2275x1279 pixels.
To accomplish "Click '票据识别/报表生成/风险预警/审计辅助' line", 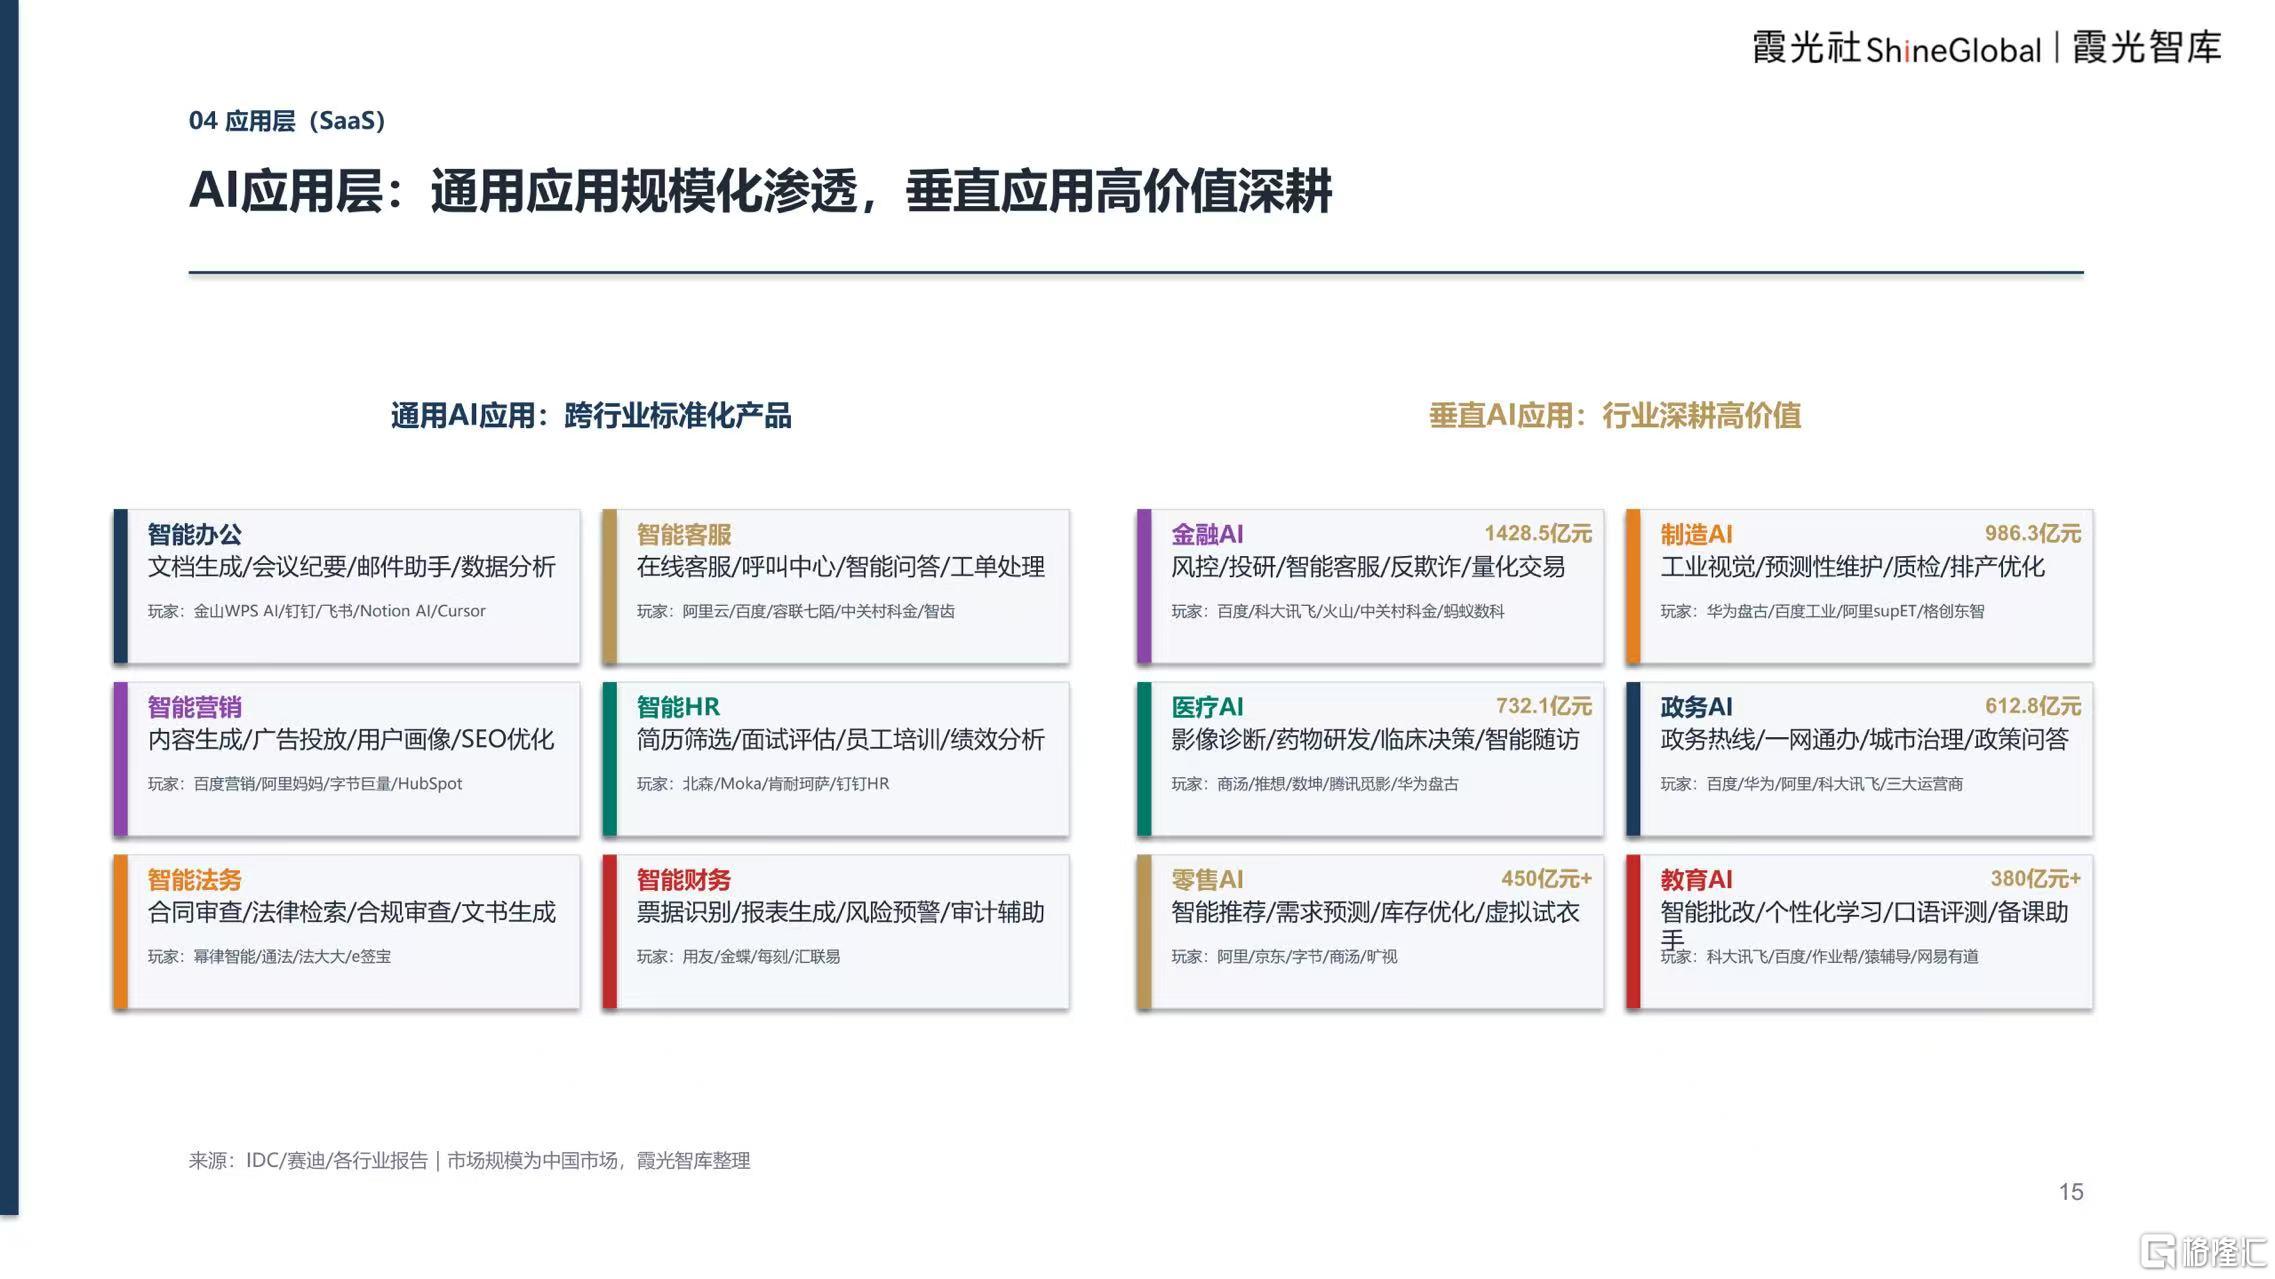I will (840, 912).
